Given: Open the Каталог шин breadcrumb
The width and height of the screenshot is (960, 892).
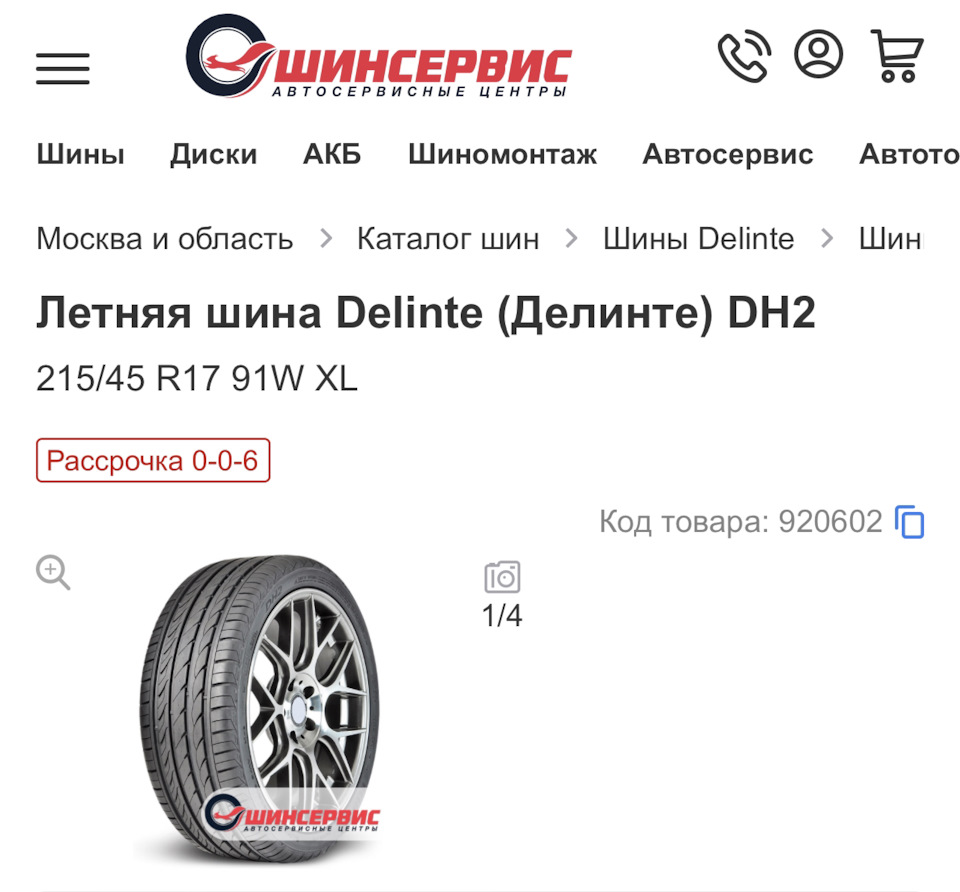Looking at the screenshot, I should (448, 238).
